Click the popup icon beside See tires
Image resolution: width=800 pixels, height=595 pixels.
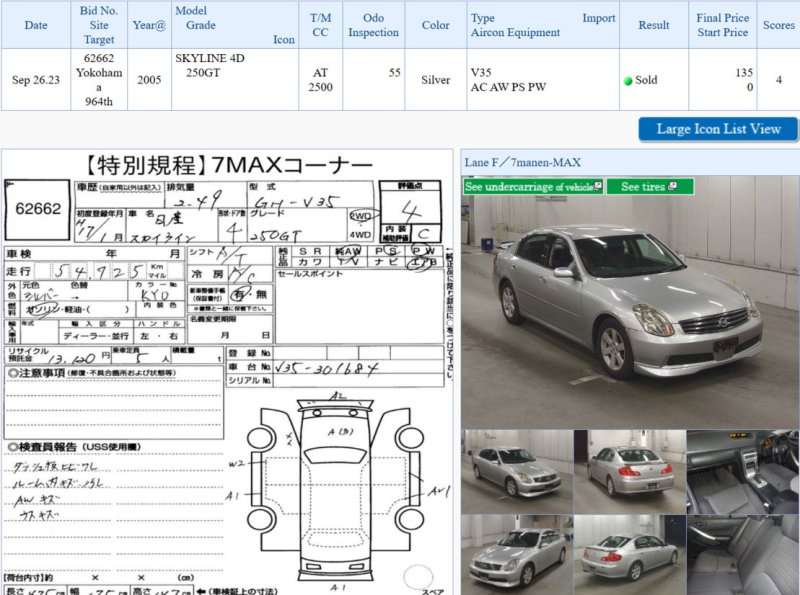click(675, 187)
